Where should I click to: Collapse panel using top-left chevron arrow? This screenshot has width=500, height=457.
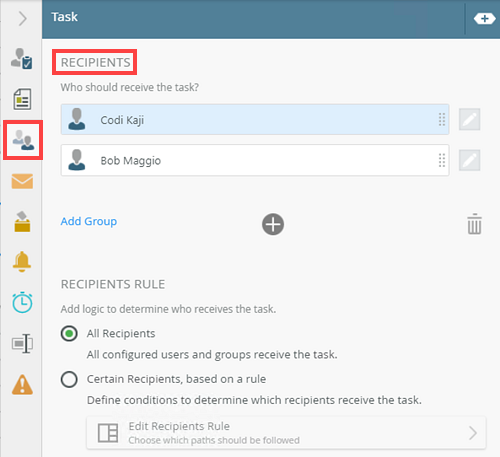[x=22, y=18]
